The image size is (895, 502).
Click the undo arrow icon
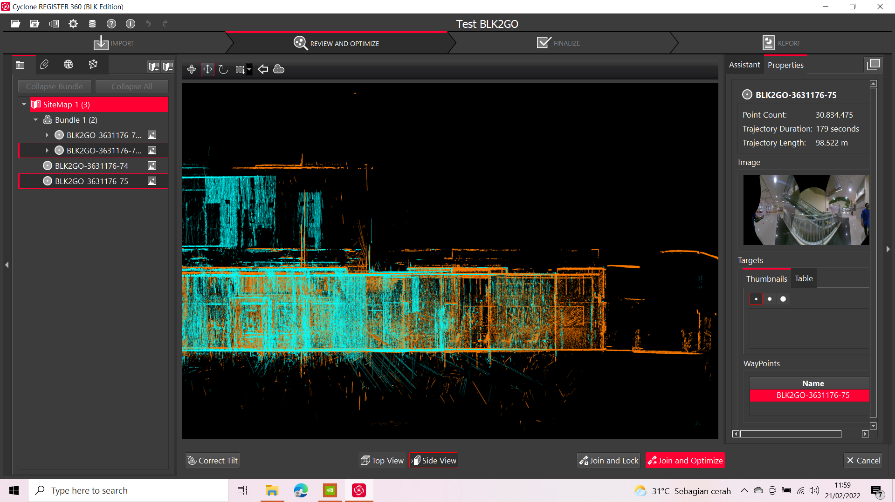pos(148,23)
